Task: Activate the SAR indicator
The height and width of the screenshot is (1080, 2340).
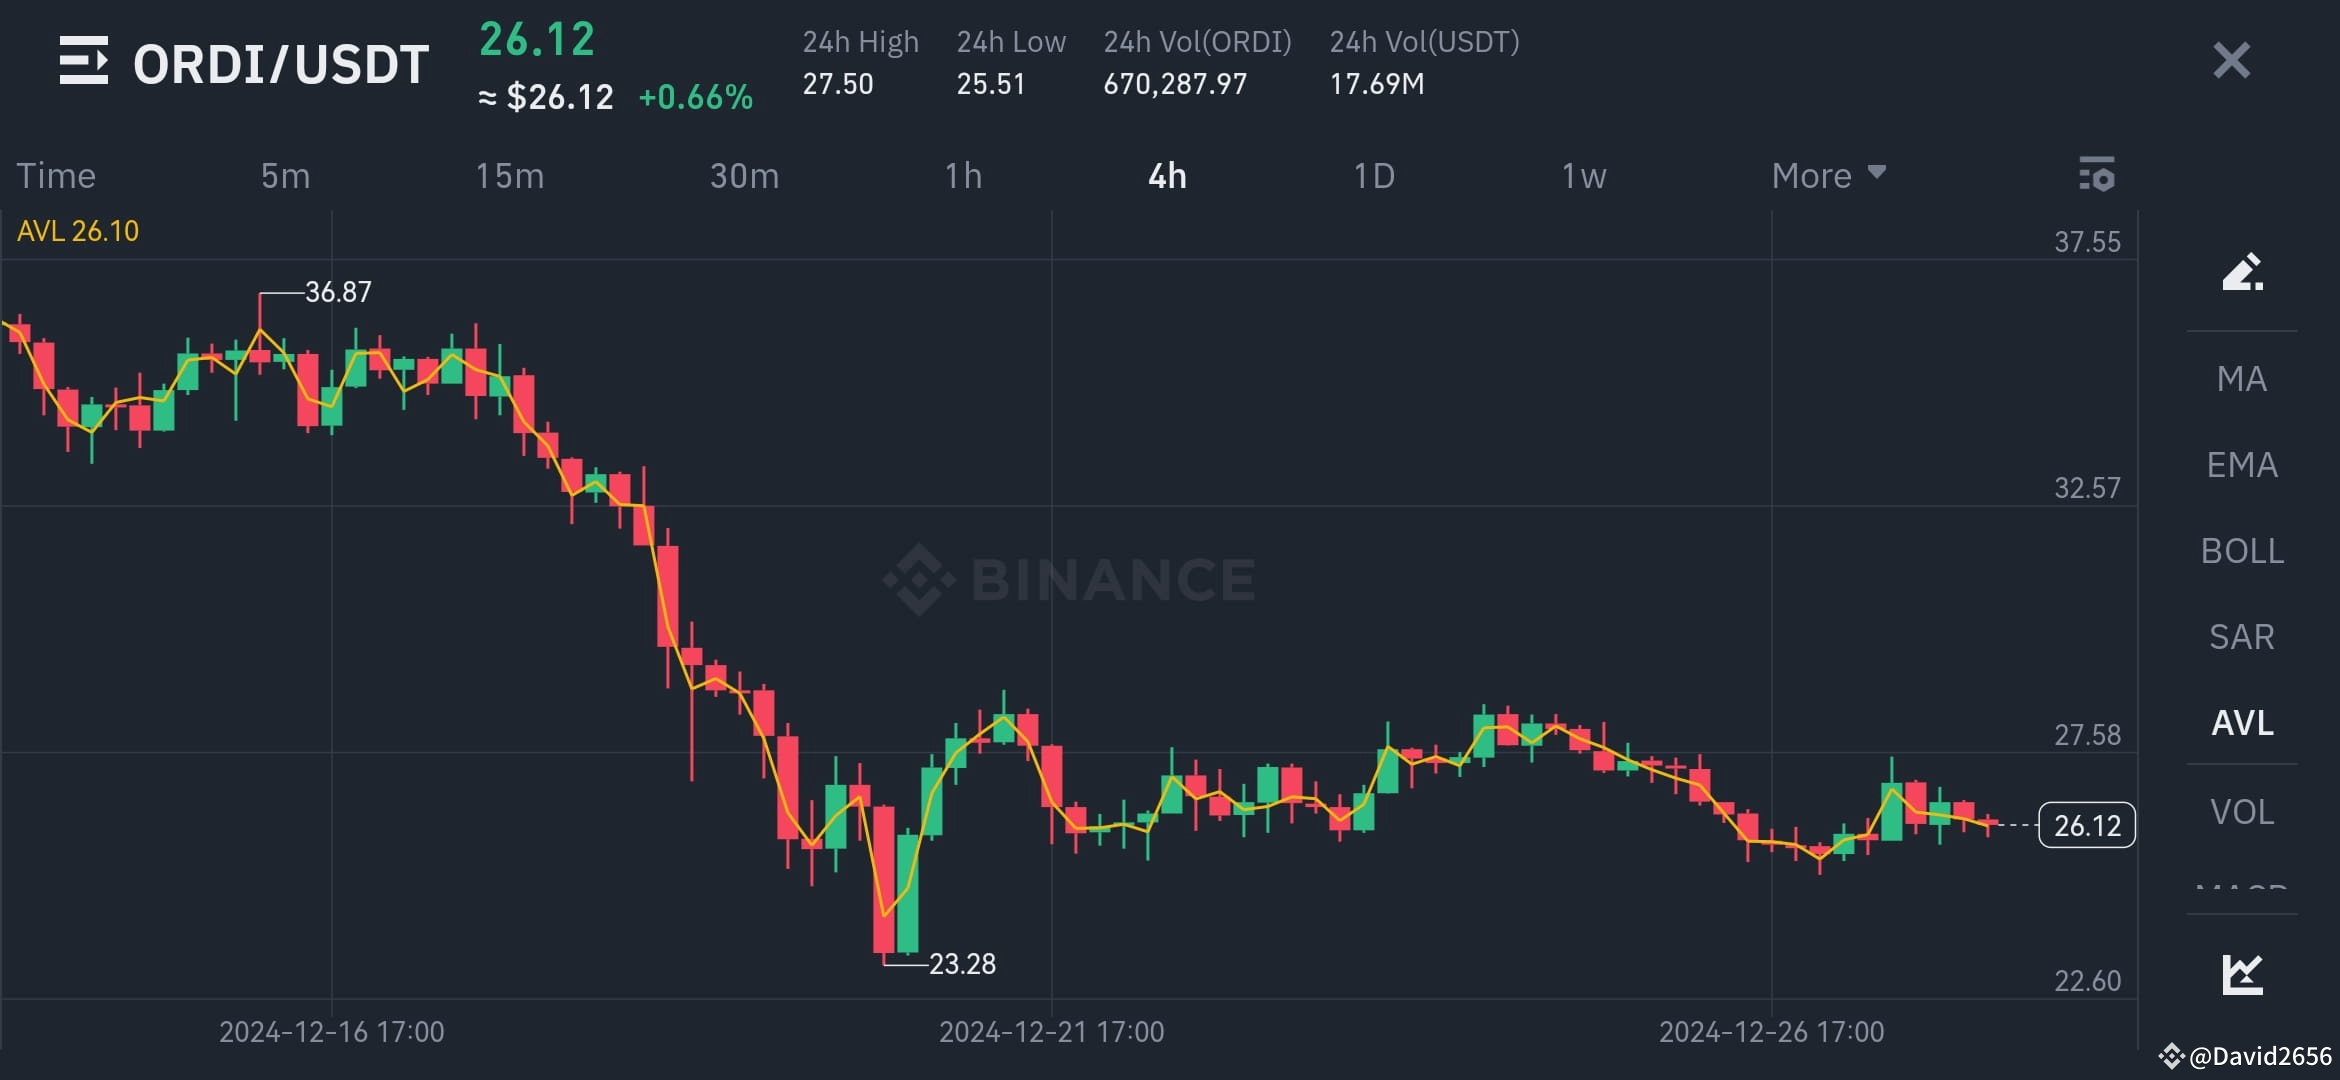Action: (2241, 636)
